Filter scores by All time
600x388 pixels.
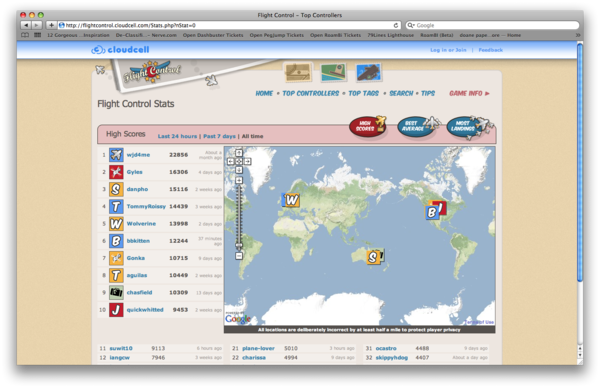click(252, 136)
